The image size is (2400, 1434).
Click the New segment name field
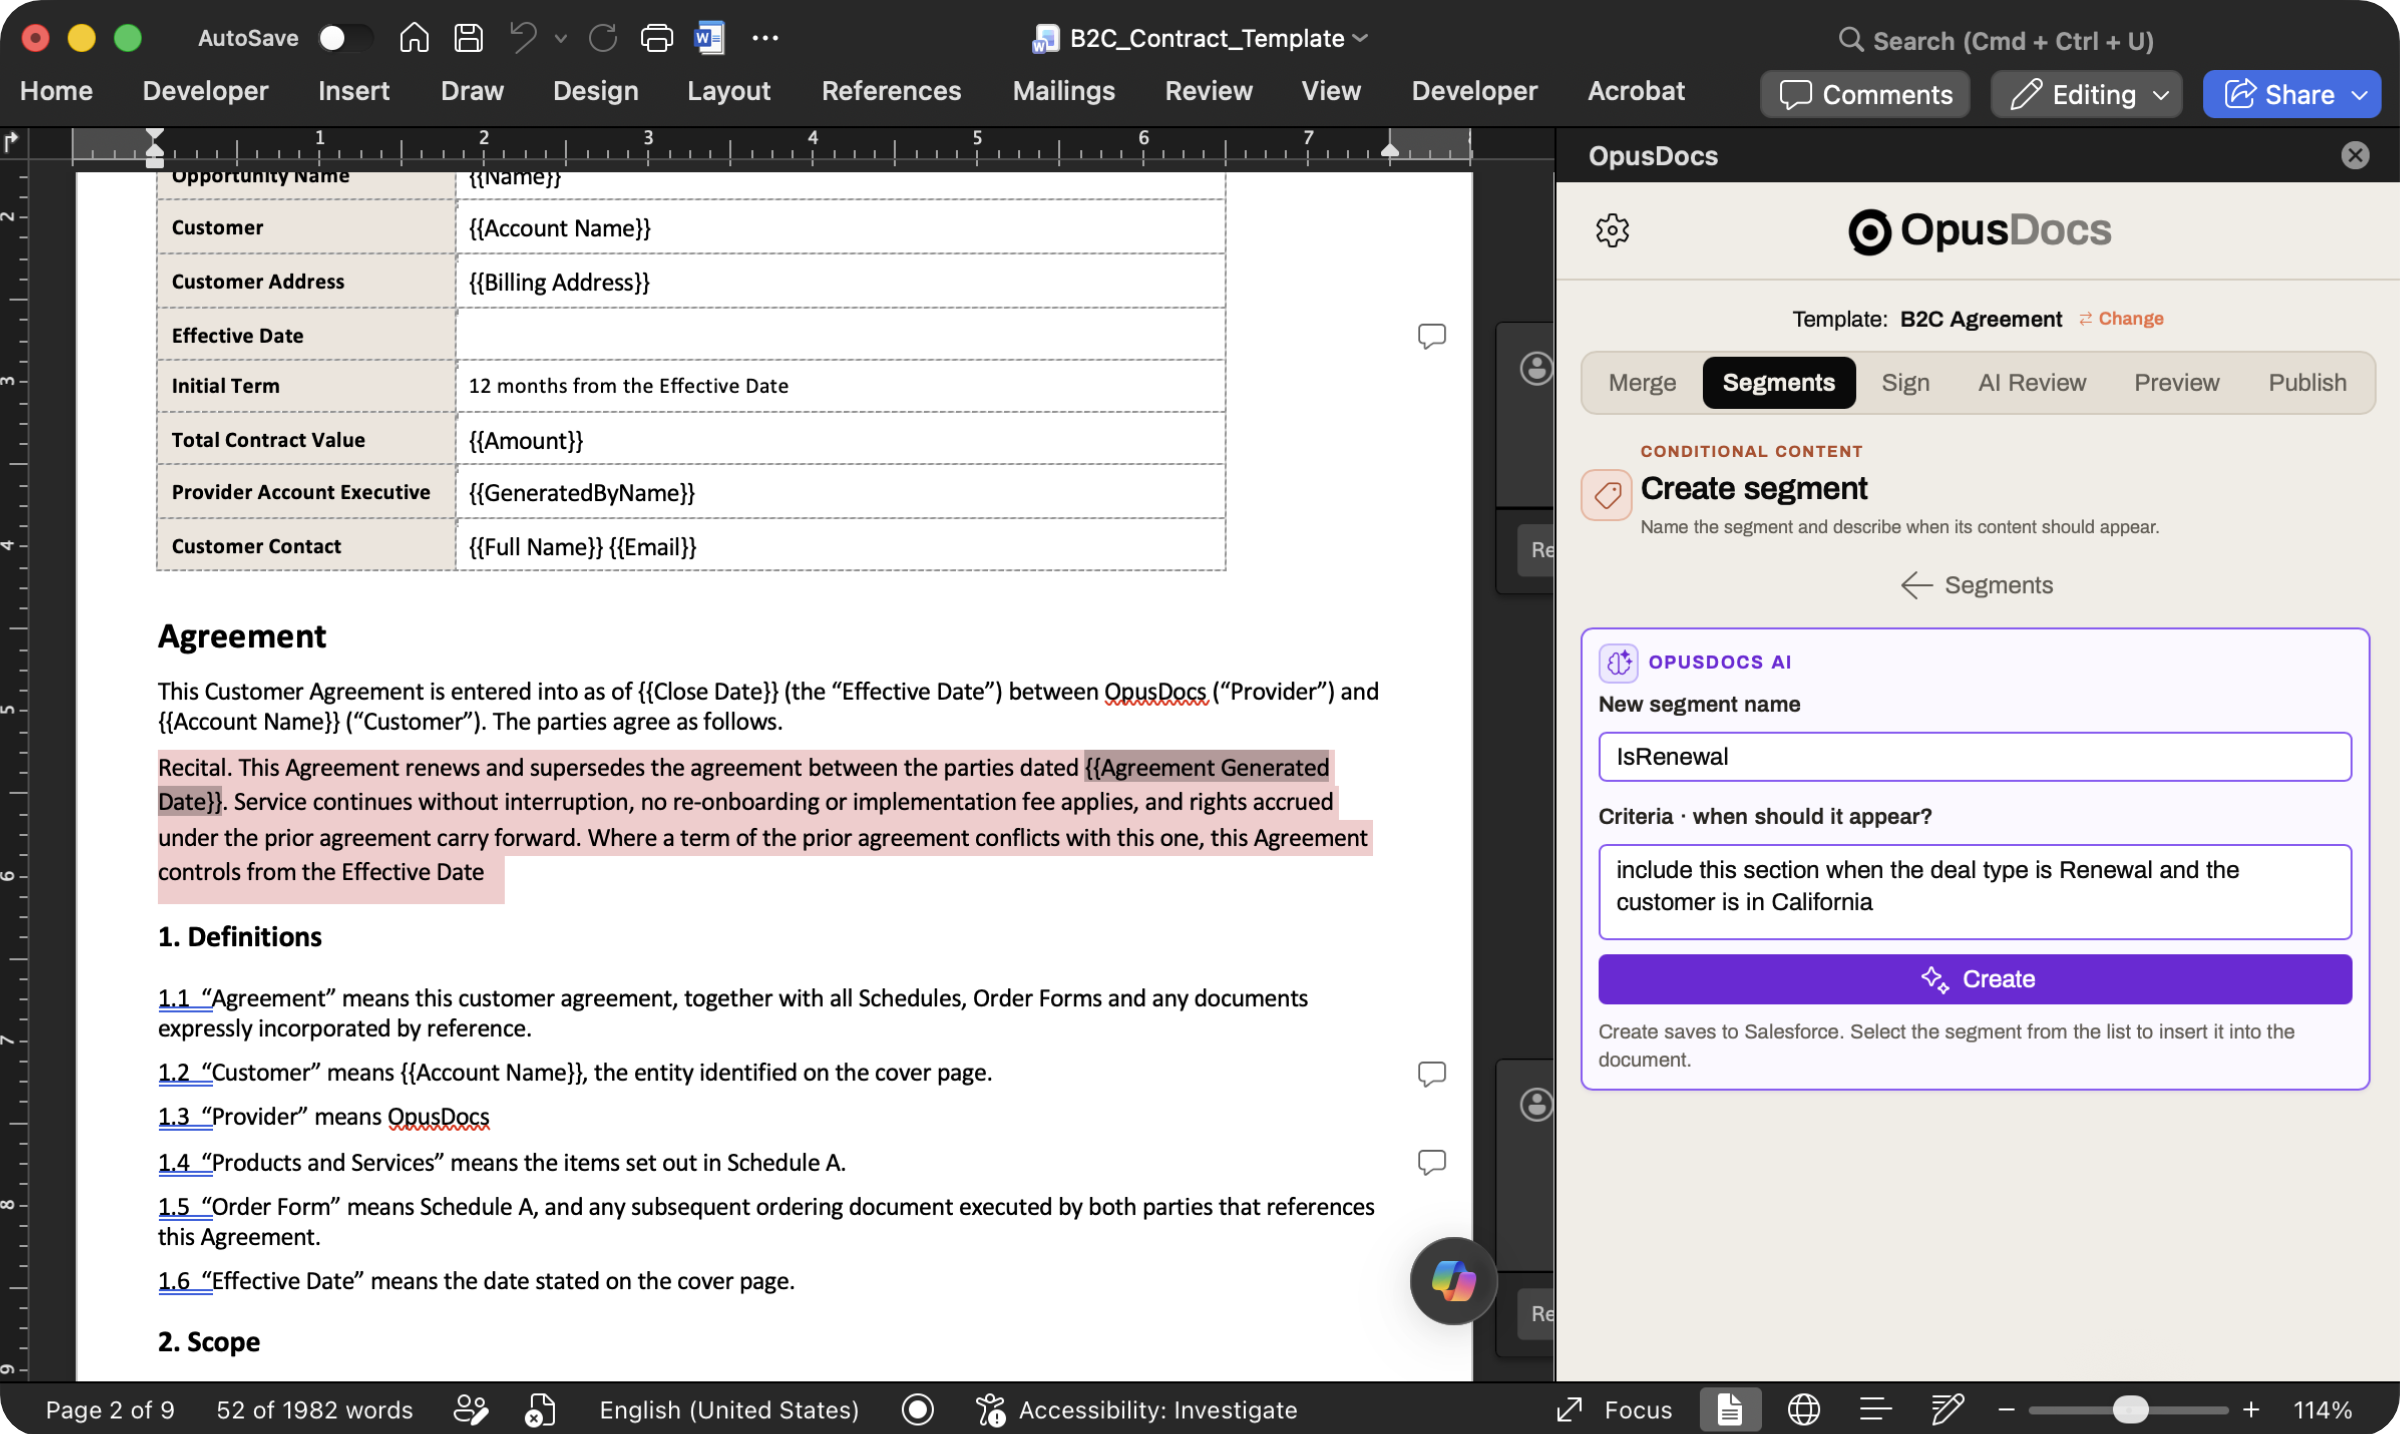[1974, 757]
